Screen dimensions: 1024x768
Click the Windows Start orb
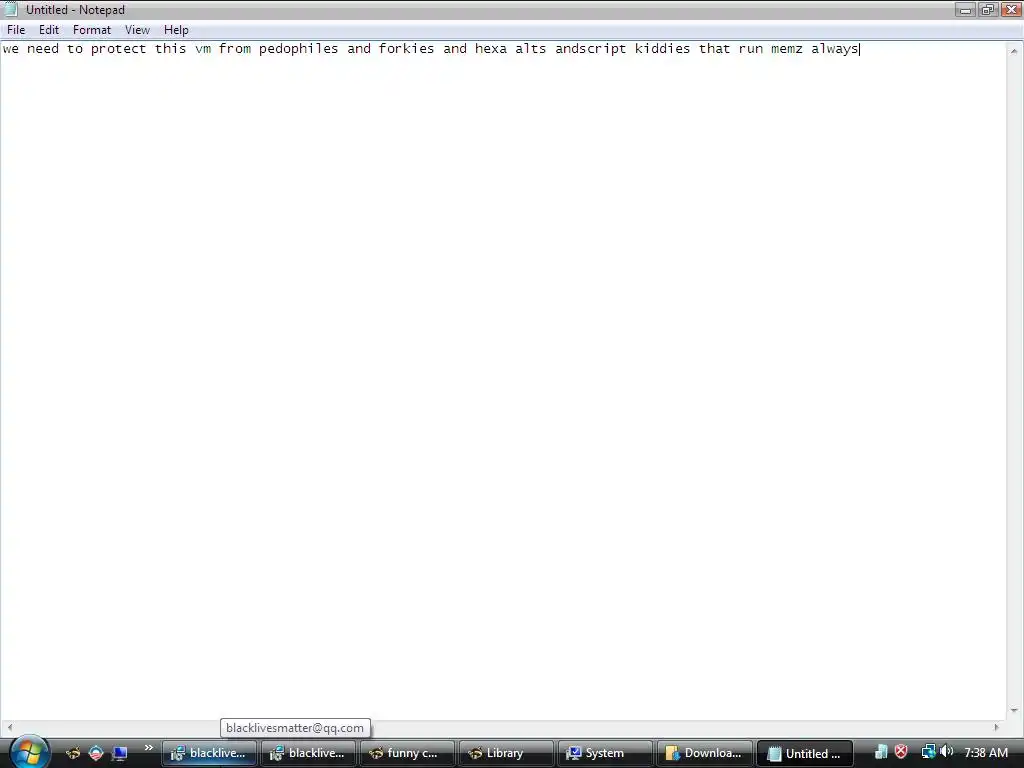(x=29, y=752)
